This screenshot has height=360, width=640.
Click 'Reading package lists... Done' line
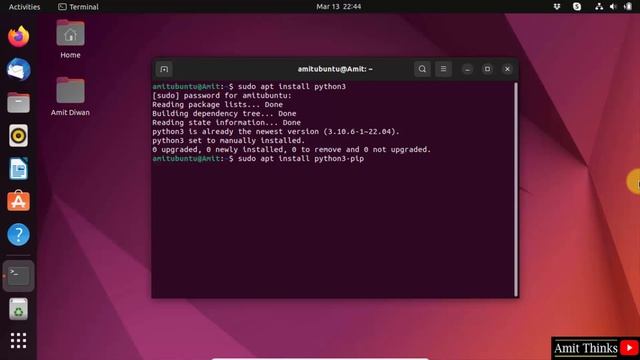click(218, 104)
